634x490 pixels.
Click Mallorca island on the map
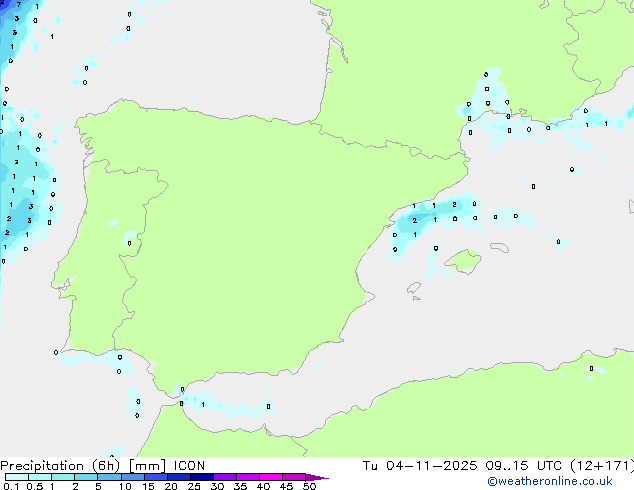click(x=464, y=261)
